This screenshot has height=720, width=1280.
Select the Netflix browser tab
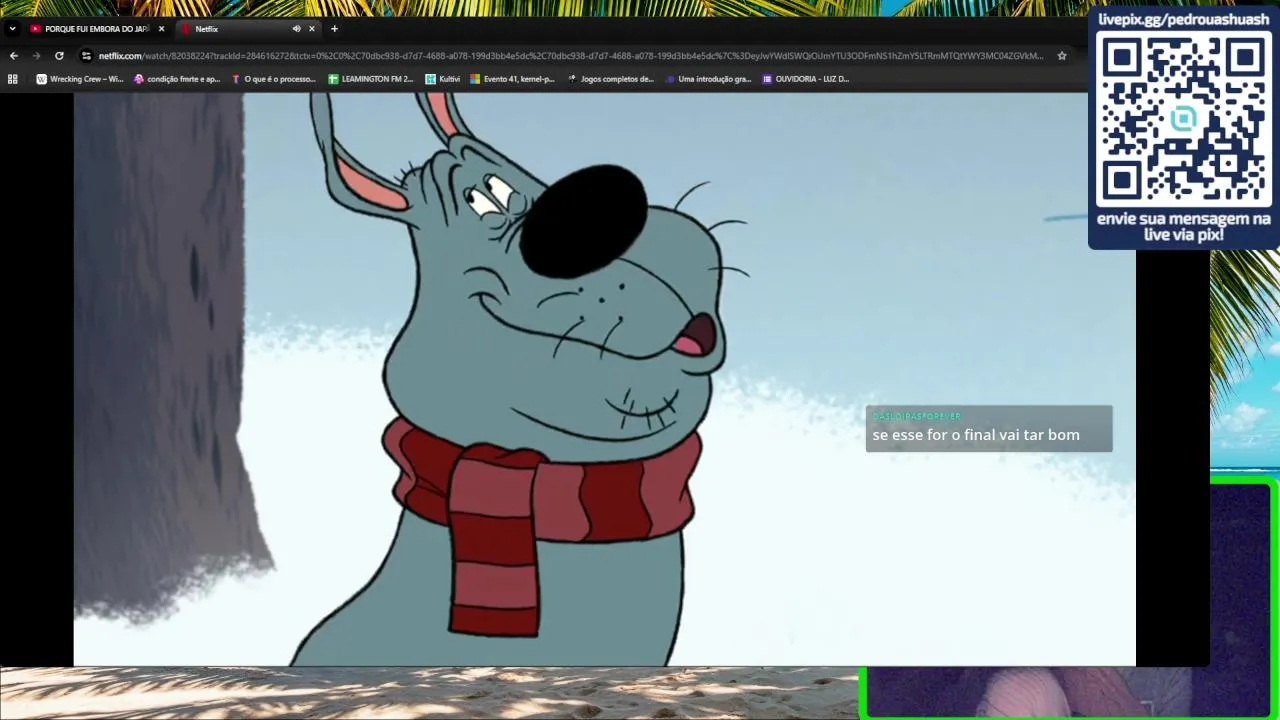click(238, 29)
